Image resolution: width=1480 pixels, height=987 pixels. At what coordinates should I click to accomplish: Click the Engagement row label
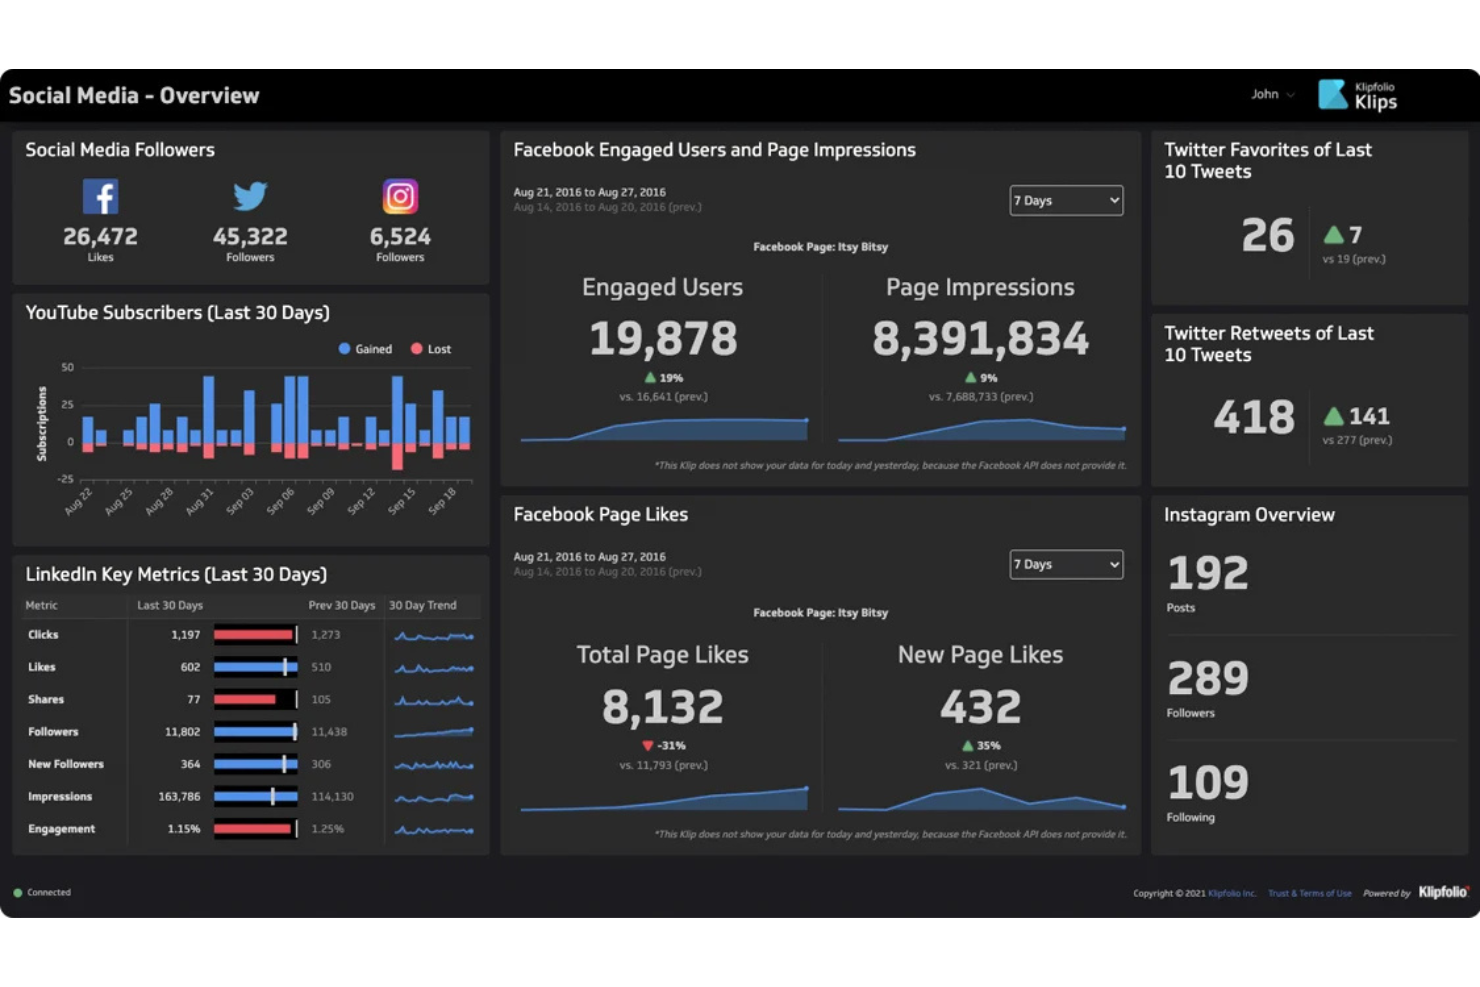tap(62, 829)
